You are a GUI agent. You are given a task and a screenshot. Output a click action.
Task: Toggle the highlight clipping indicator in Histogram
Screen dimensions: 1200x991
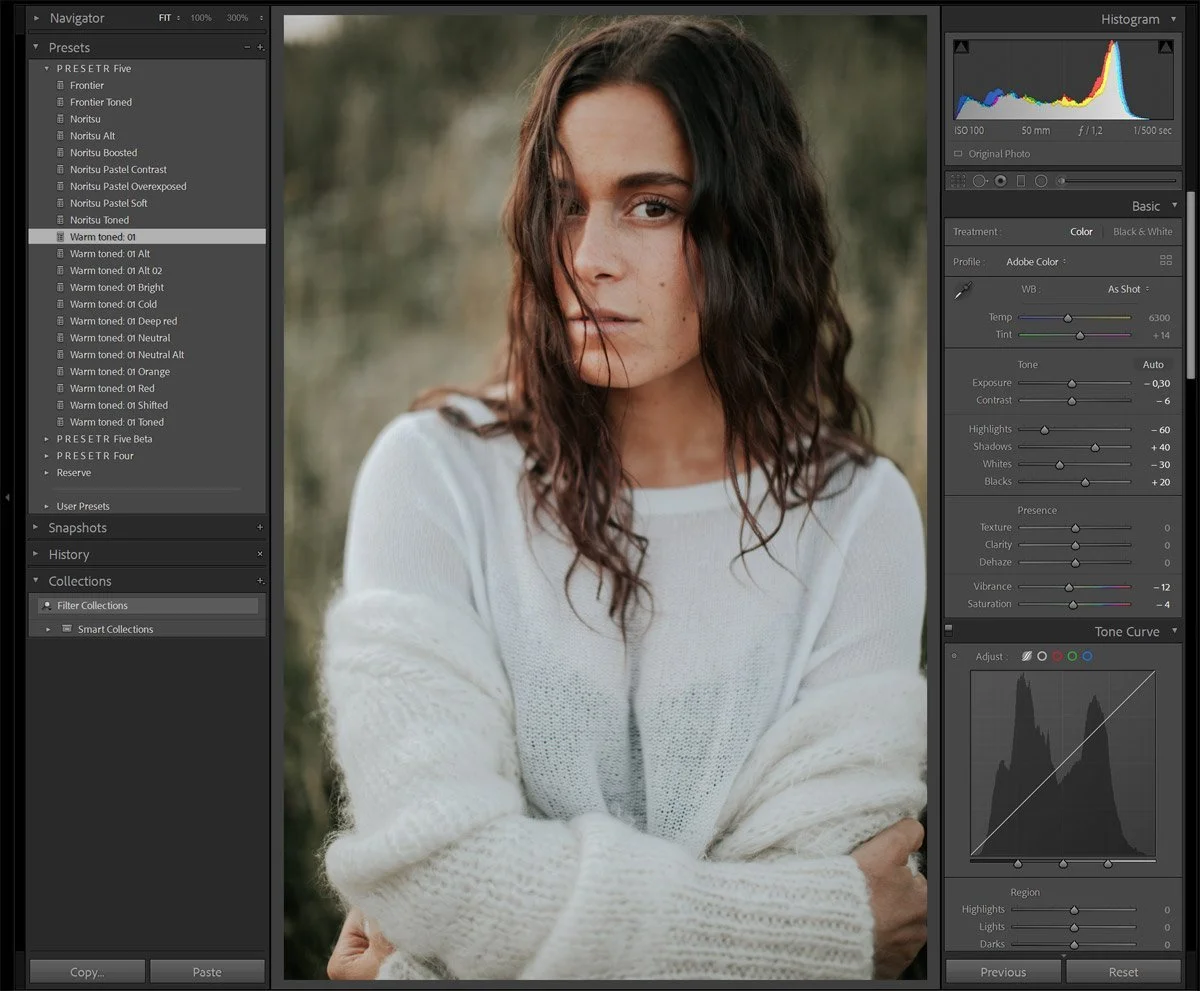(1165, 46)
